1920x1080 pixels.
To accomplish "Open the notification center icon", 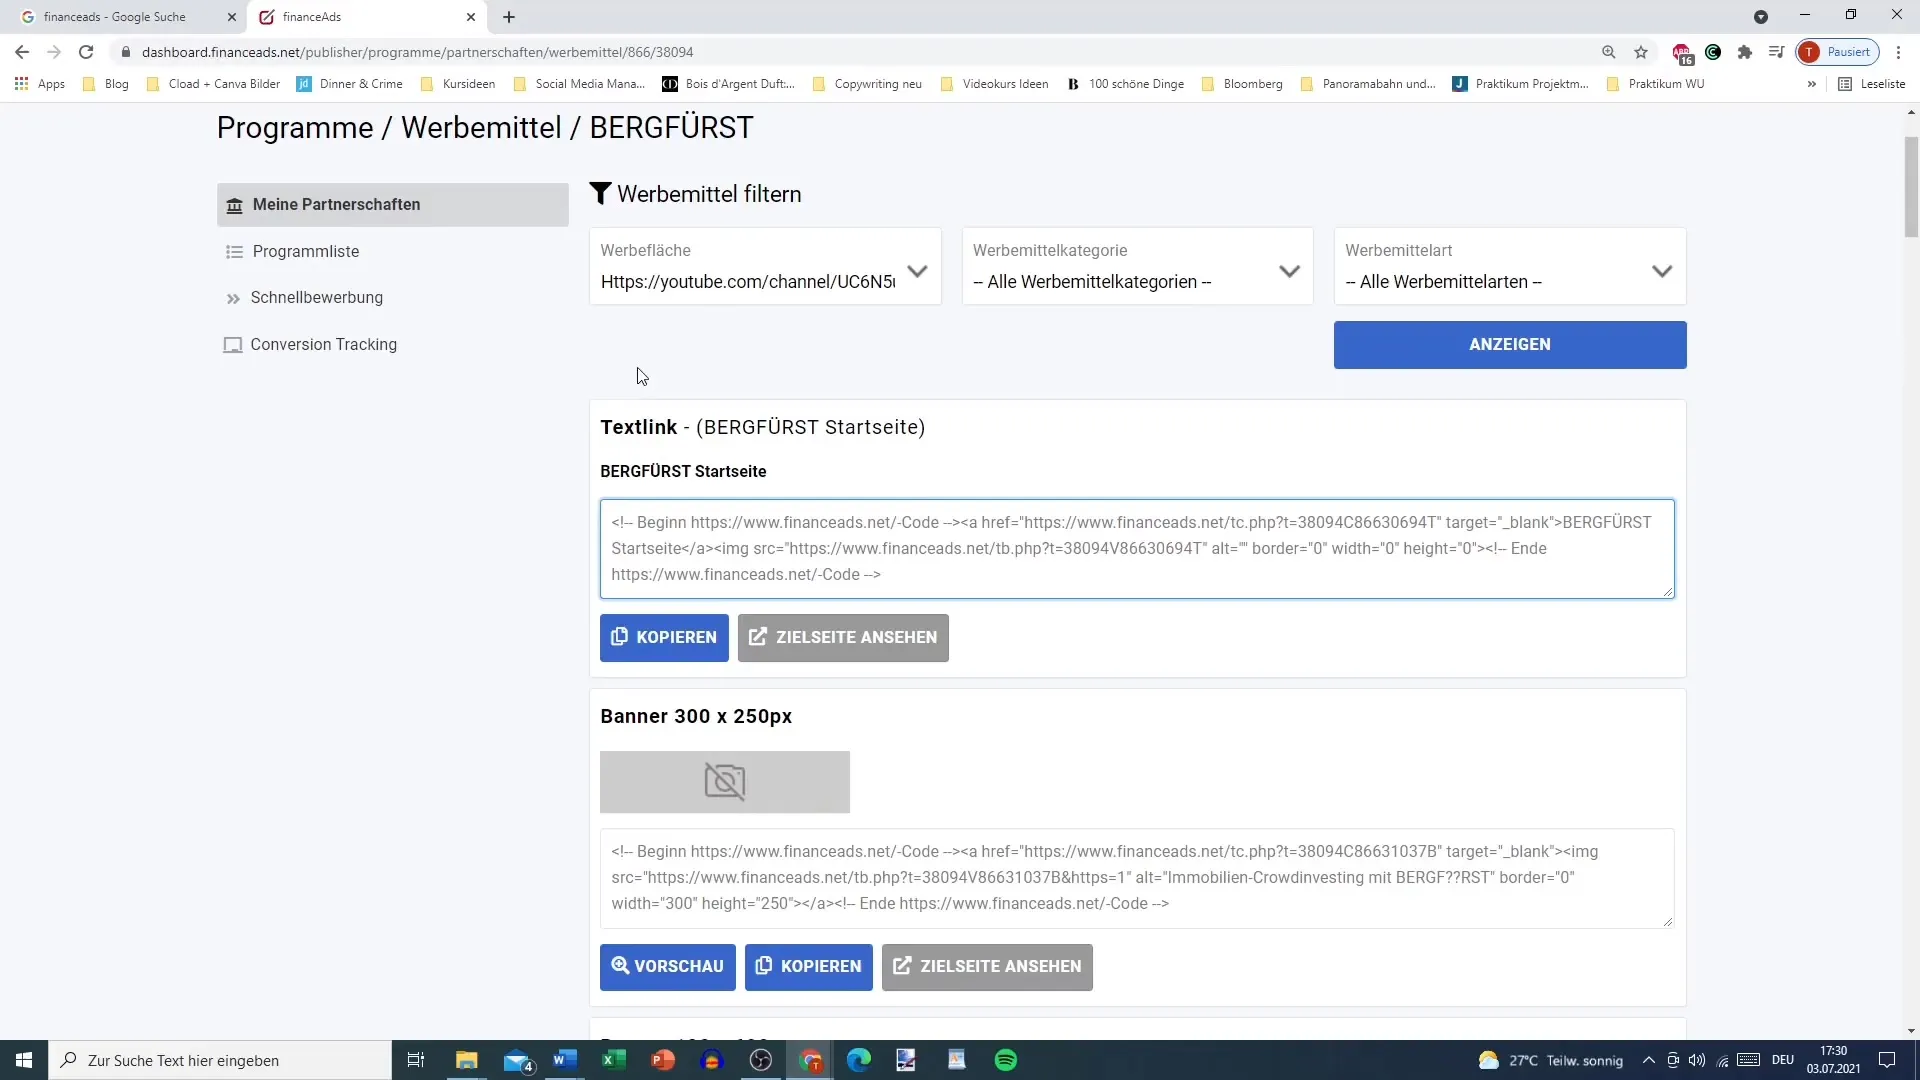I will point(1887,1060).
